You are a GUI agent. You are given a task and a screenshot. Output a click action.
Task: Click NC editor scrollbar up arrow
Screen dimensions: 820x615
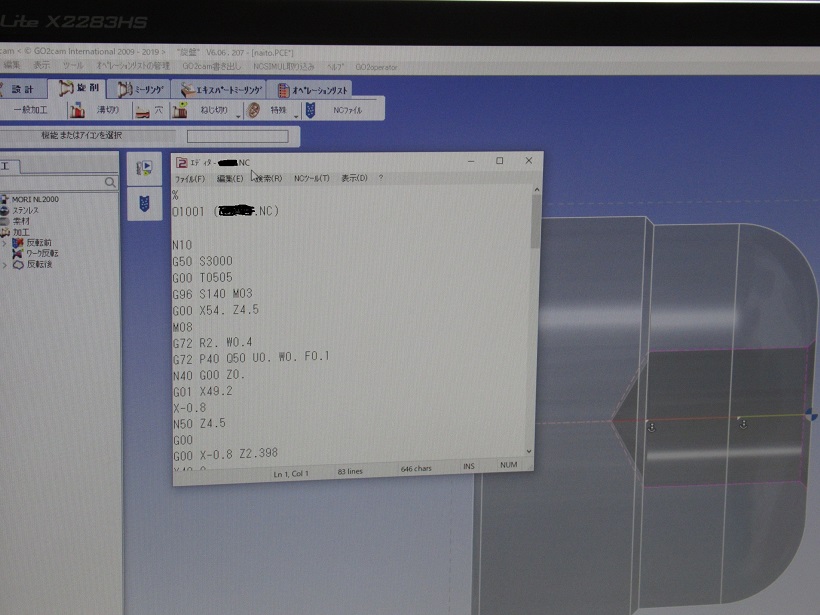(537, 189)
